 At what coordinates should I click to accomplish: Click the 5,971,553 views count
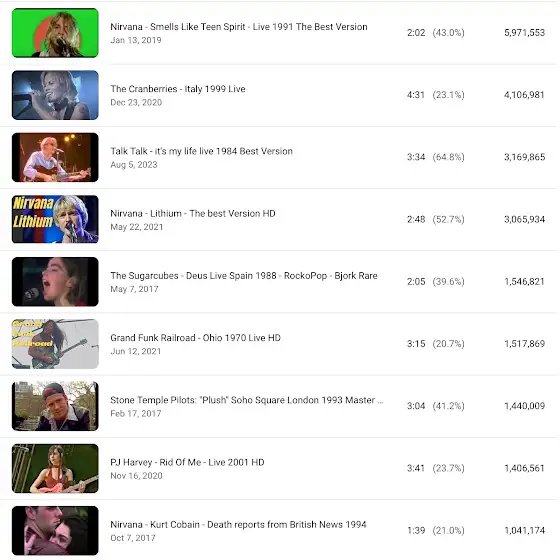click(x=524, y=33)
